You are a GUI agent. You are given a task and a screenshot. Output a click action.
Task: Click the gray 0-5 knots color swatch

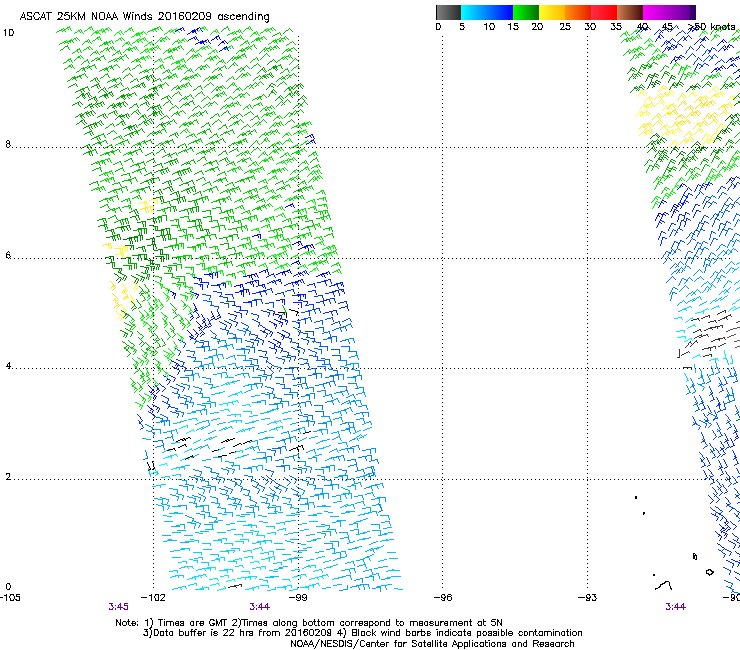(x=448, y=12)
